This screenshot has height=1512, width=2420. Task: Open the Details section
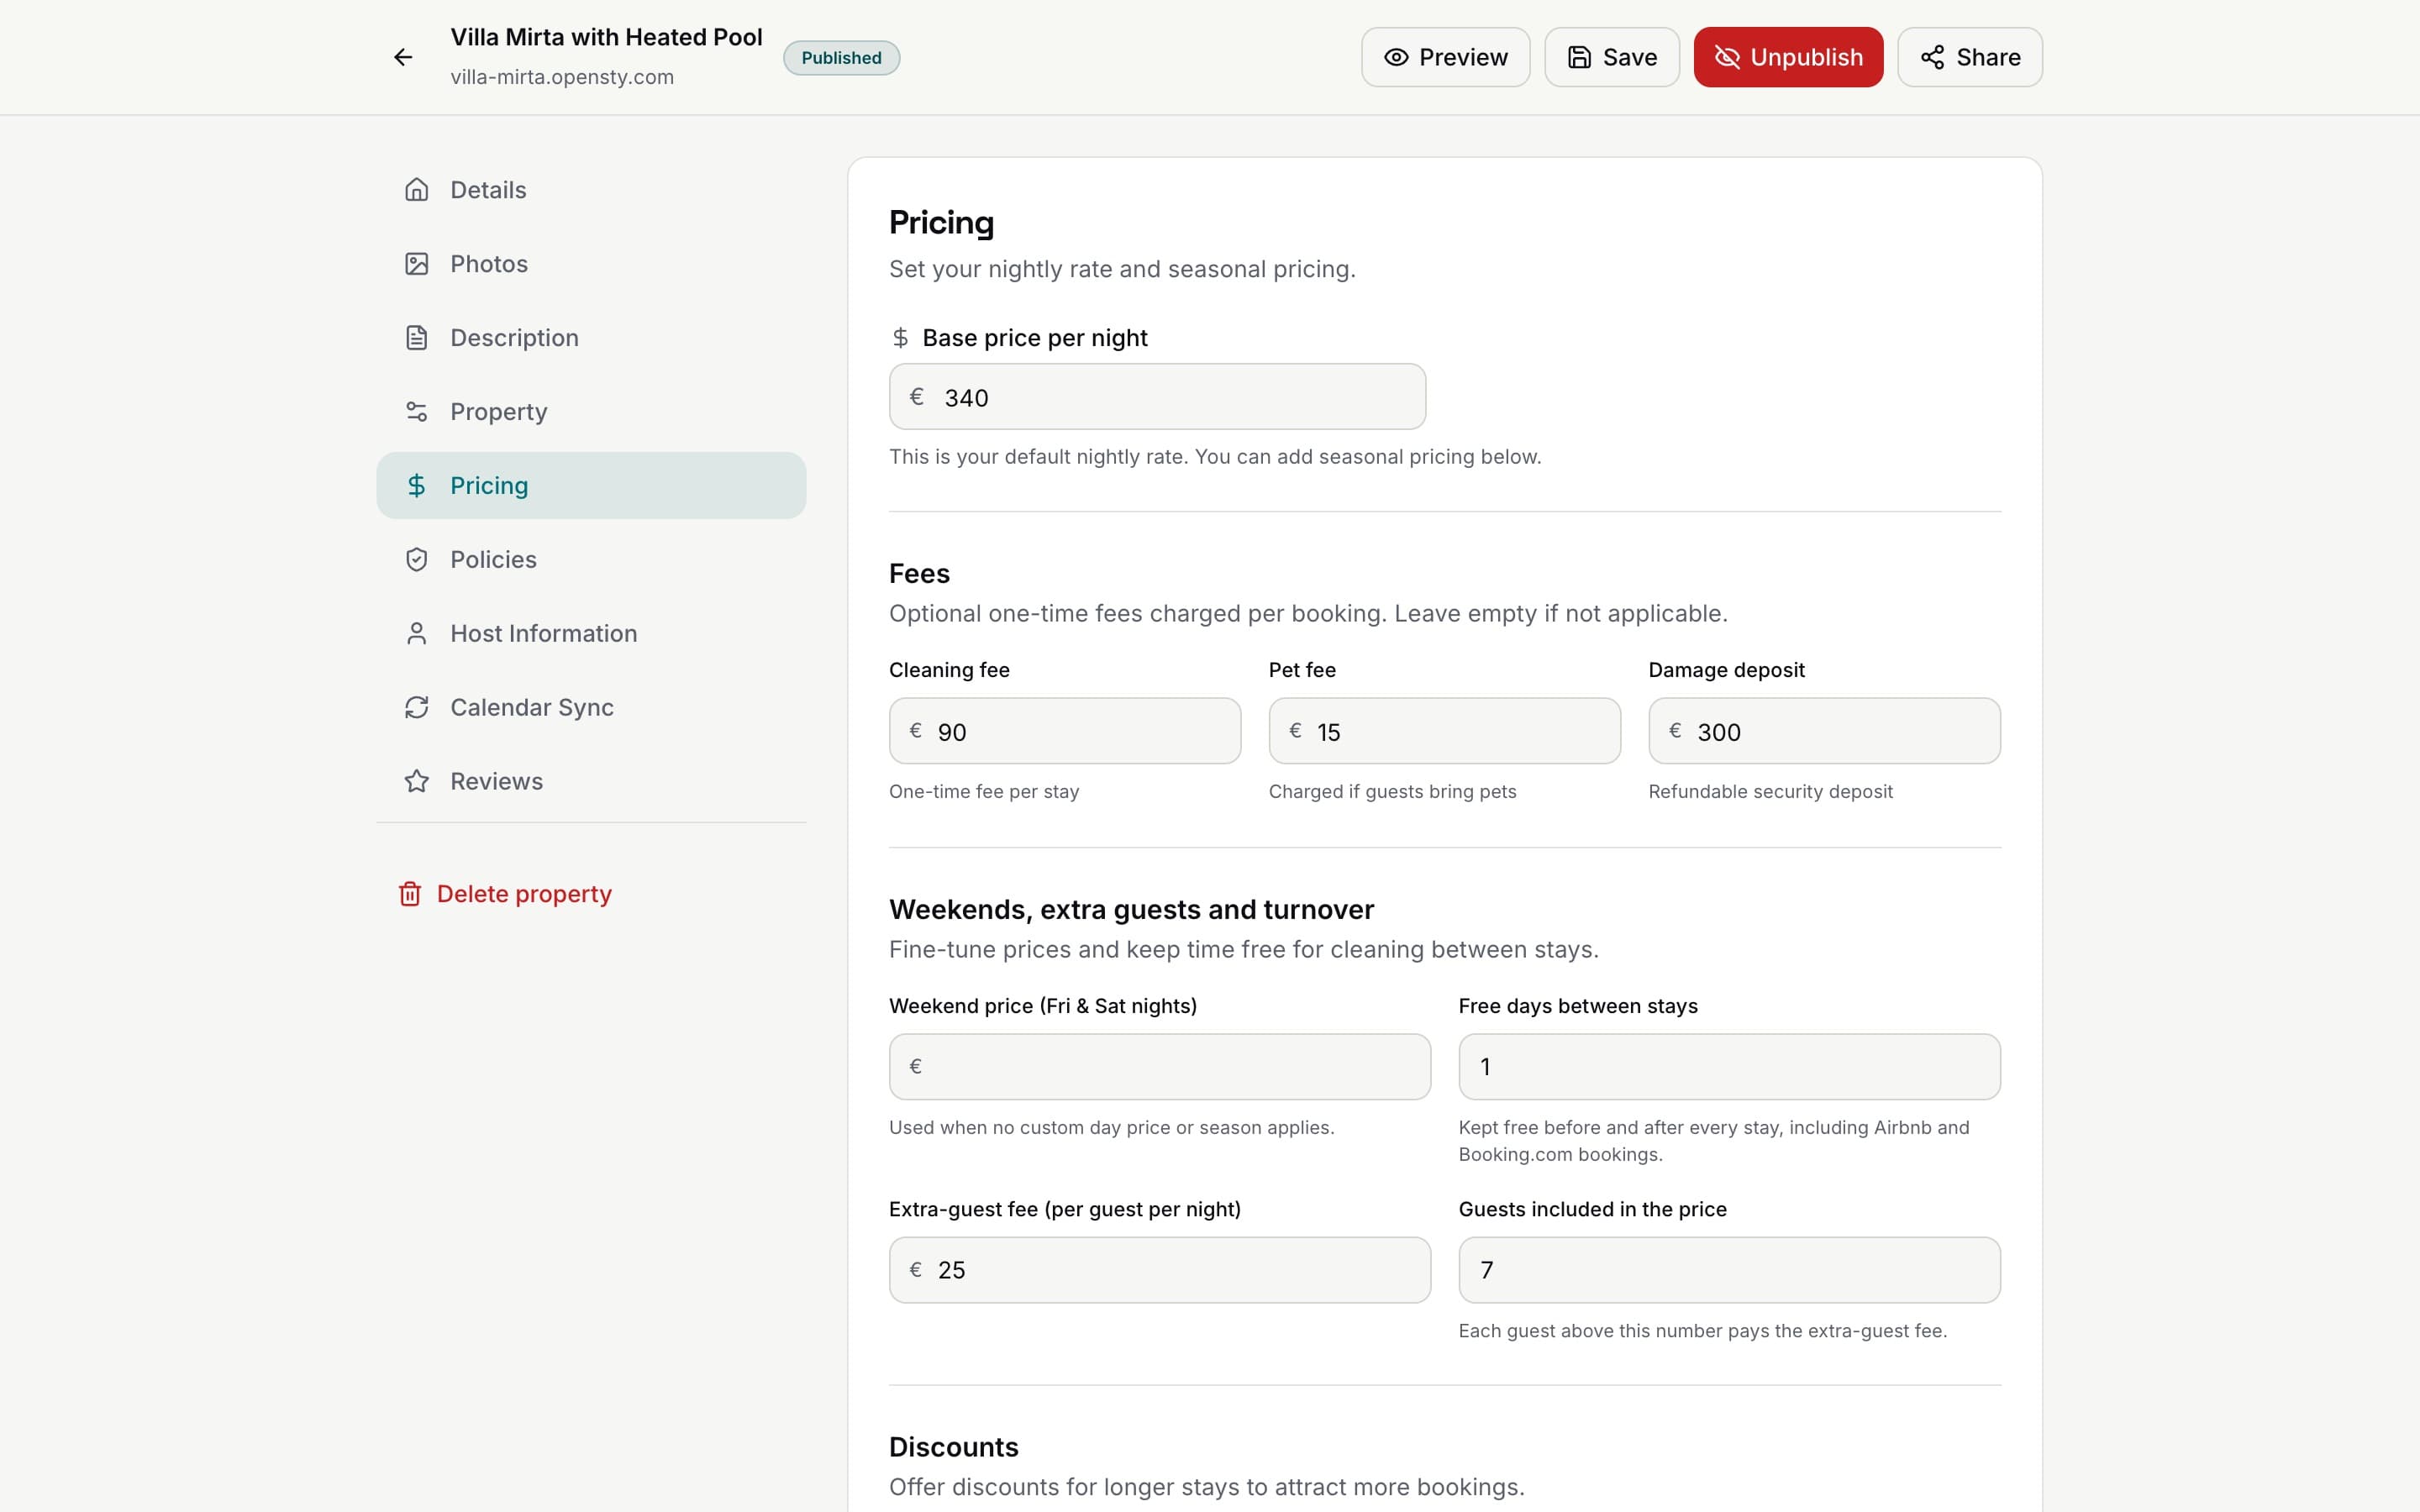click(x=591, y=190)
